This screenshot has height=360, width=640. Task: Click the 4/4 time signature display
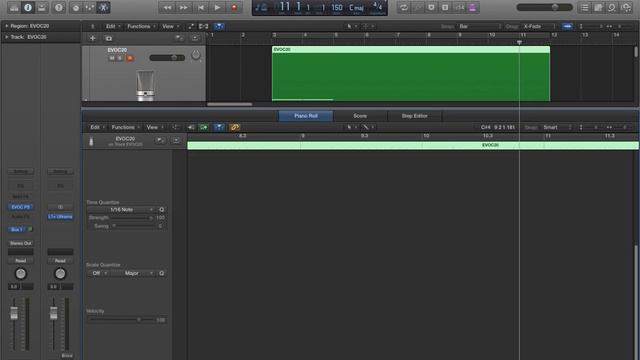point(378,7)
